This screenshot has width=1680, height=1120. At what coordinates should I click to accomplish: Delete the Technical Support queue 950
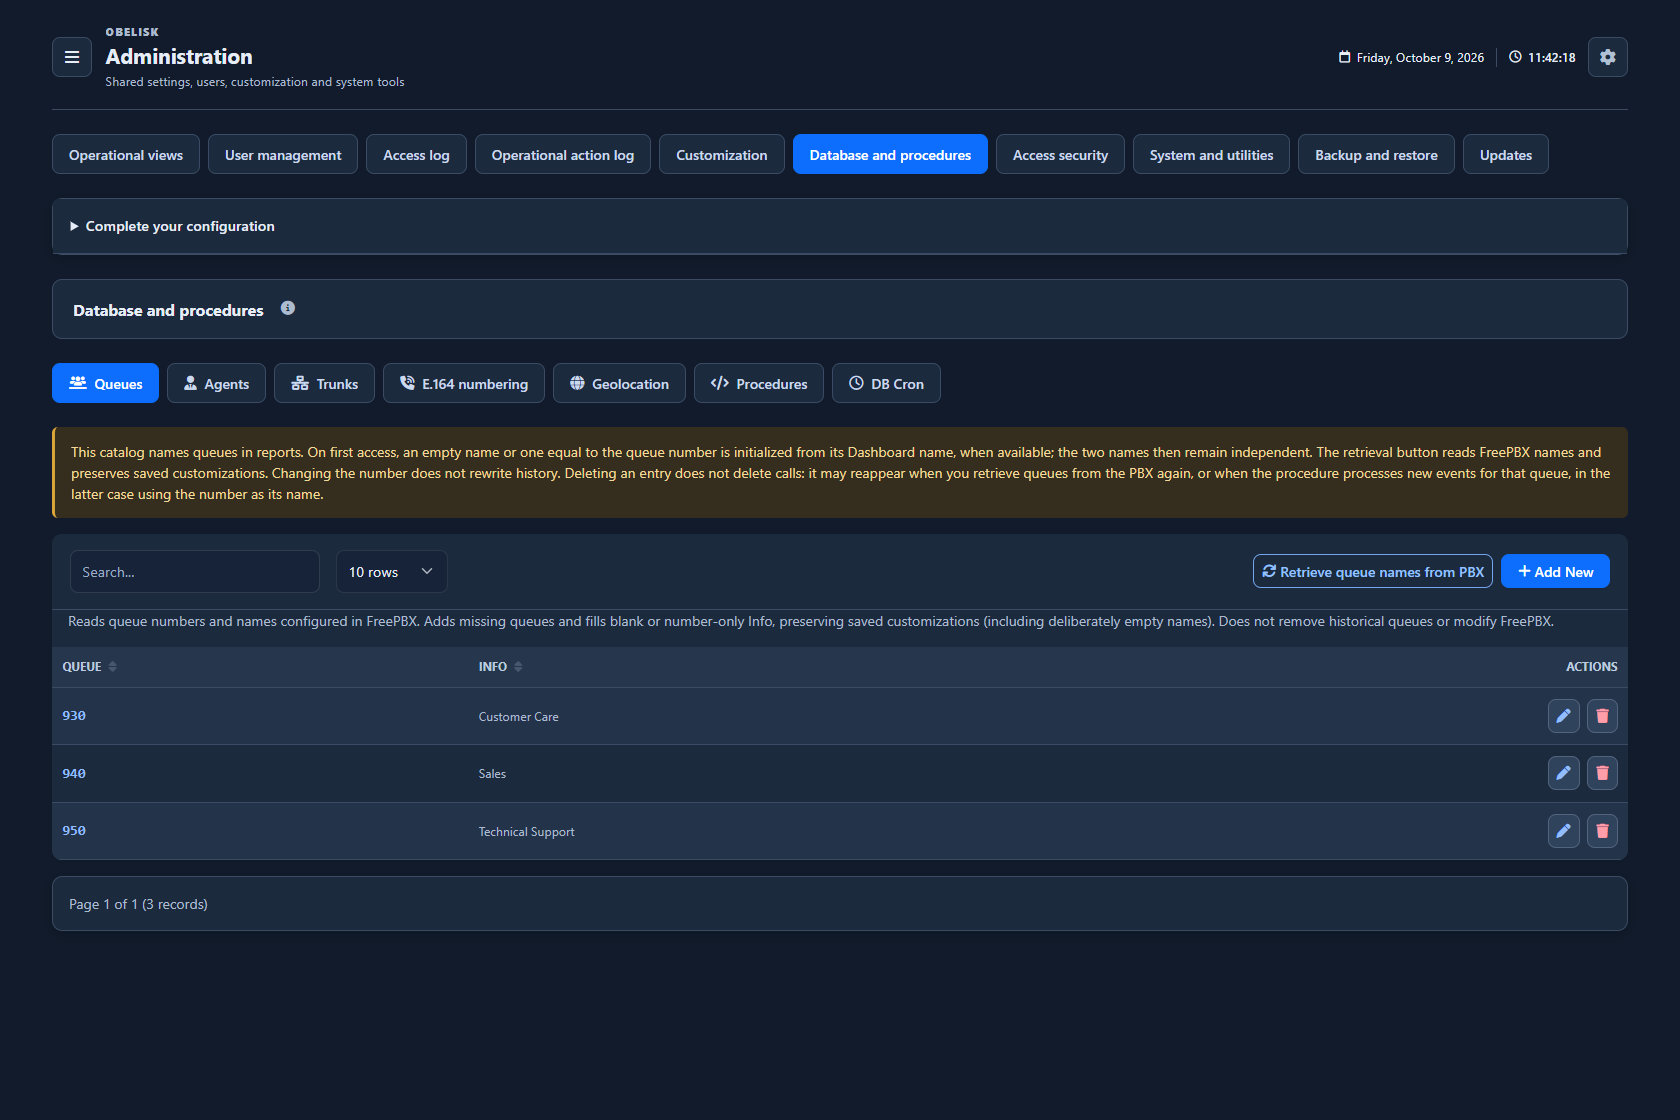[x=1602, y=831]
